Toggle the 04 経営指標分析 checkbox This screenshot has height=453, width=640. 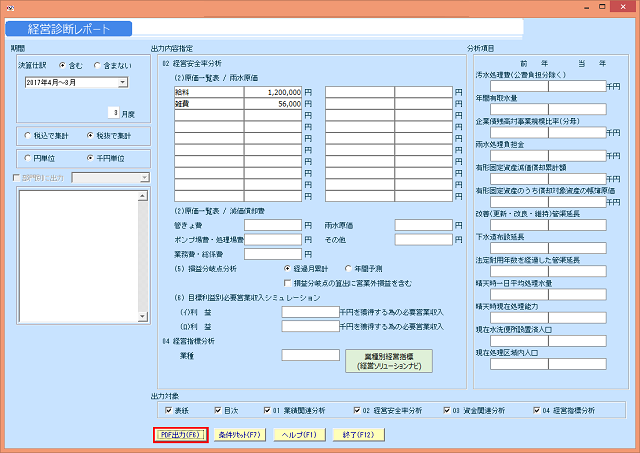pos(537,410)
